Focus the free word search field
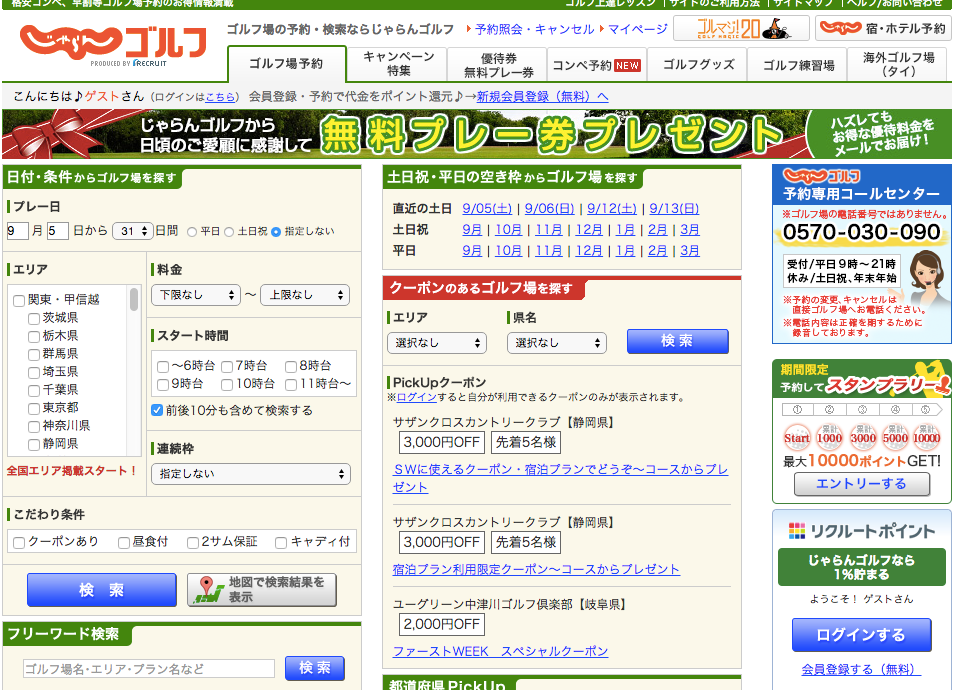 pos(149,669)
